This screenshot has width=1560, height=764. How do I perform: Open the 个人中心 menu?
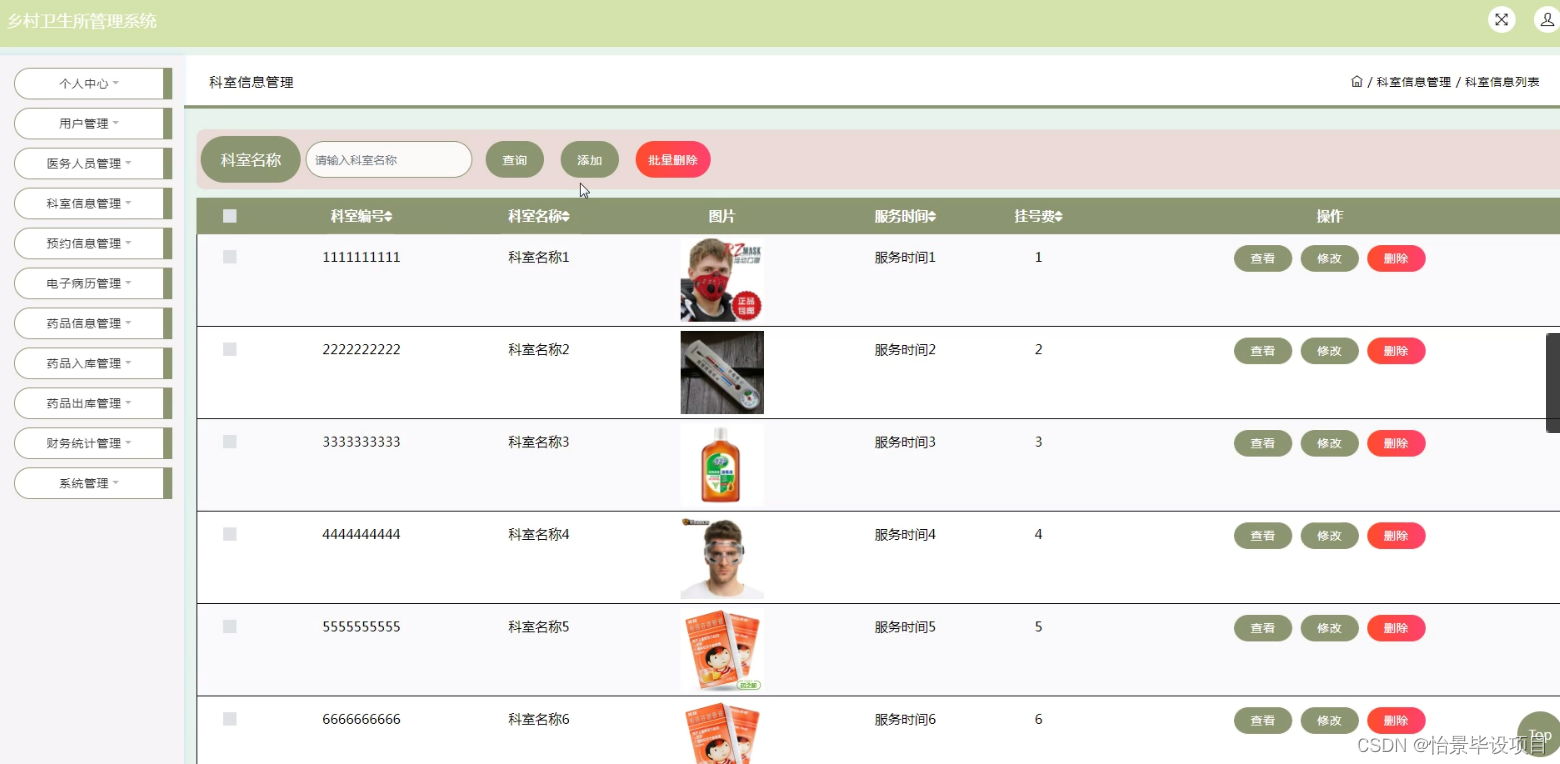coord(92,83)
